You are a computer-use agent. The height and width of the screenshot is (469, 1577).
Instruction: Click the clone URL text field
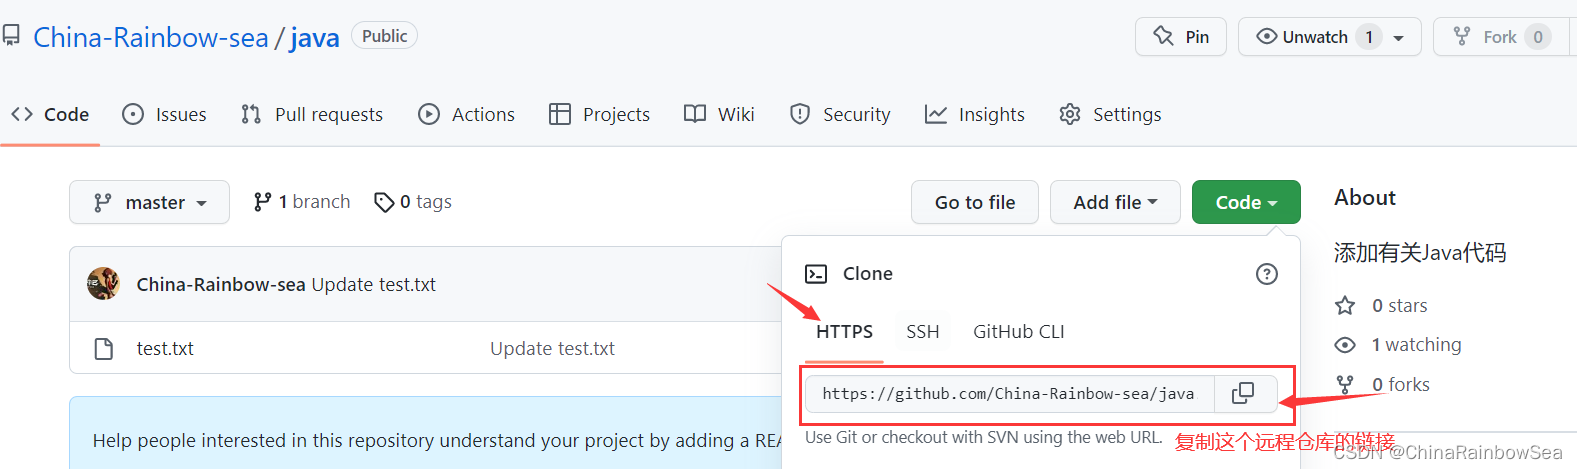[x=1011, y=394]
